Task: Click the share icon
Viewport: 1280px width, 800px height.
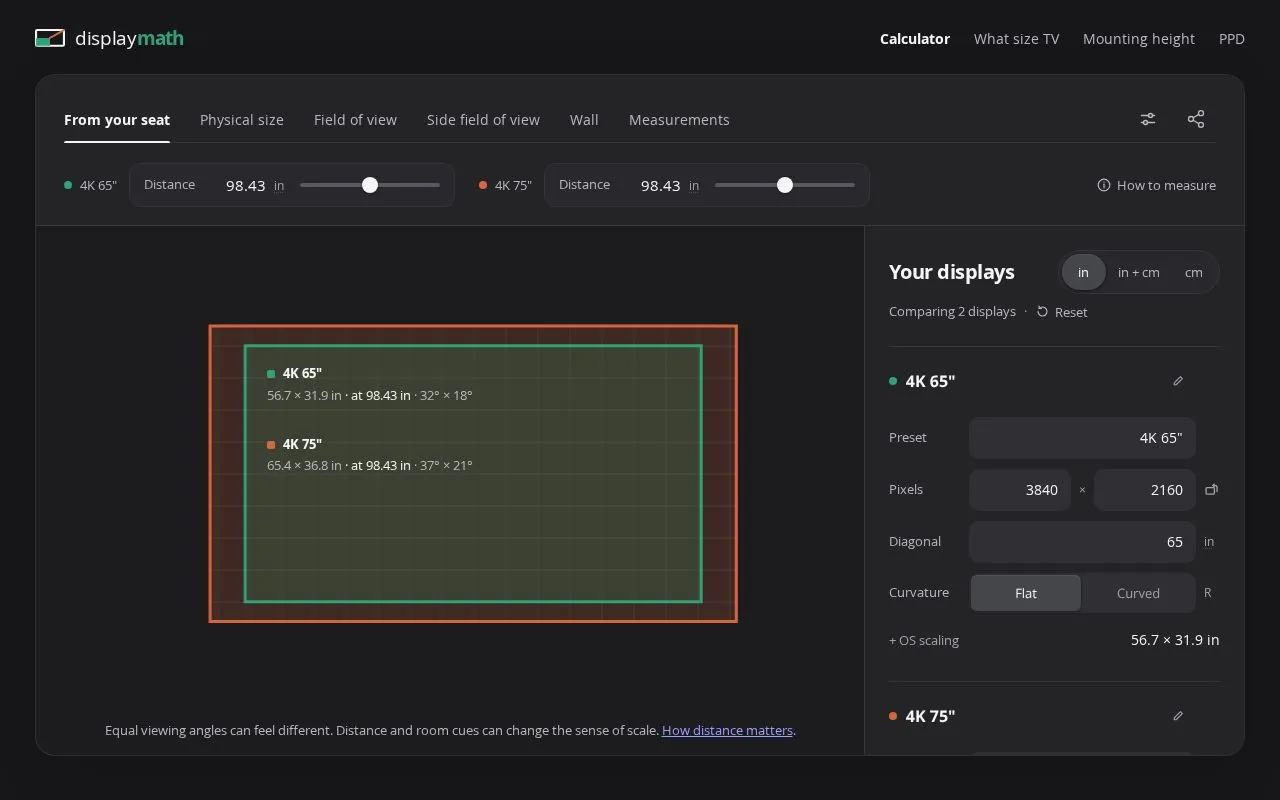Action: pos(1196,119)
